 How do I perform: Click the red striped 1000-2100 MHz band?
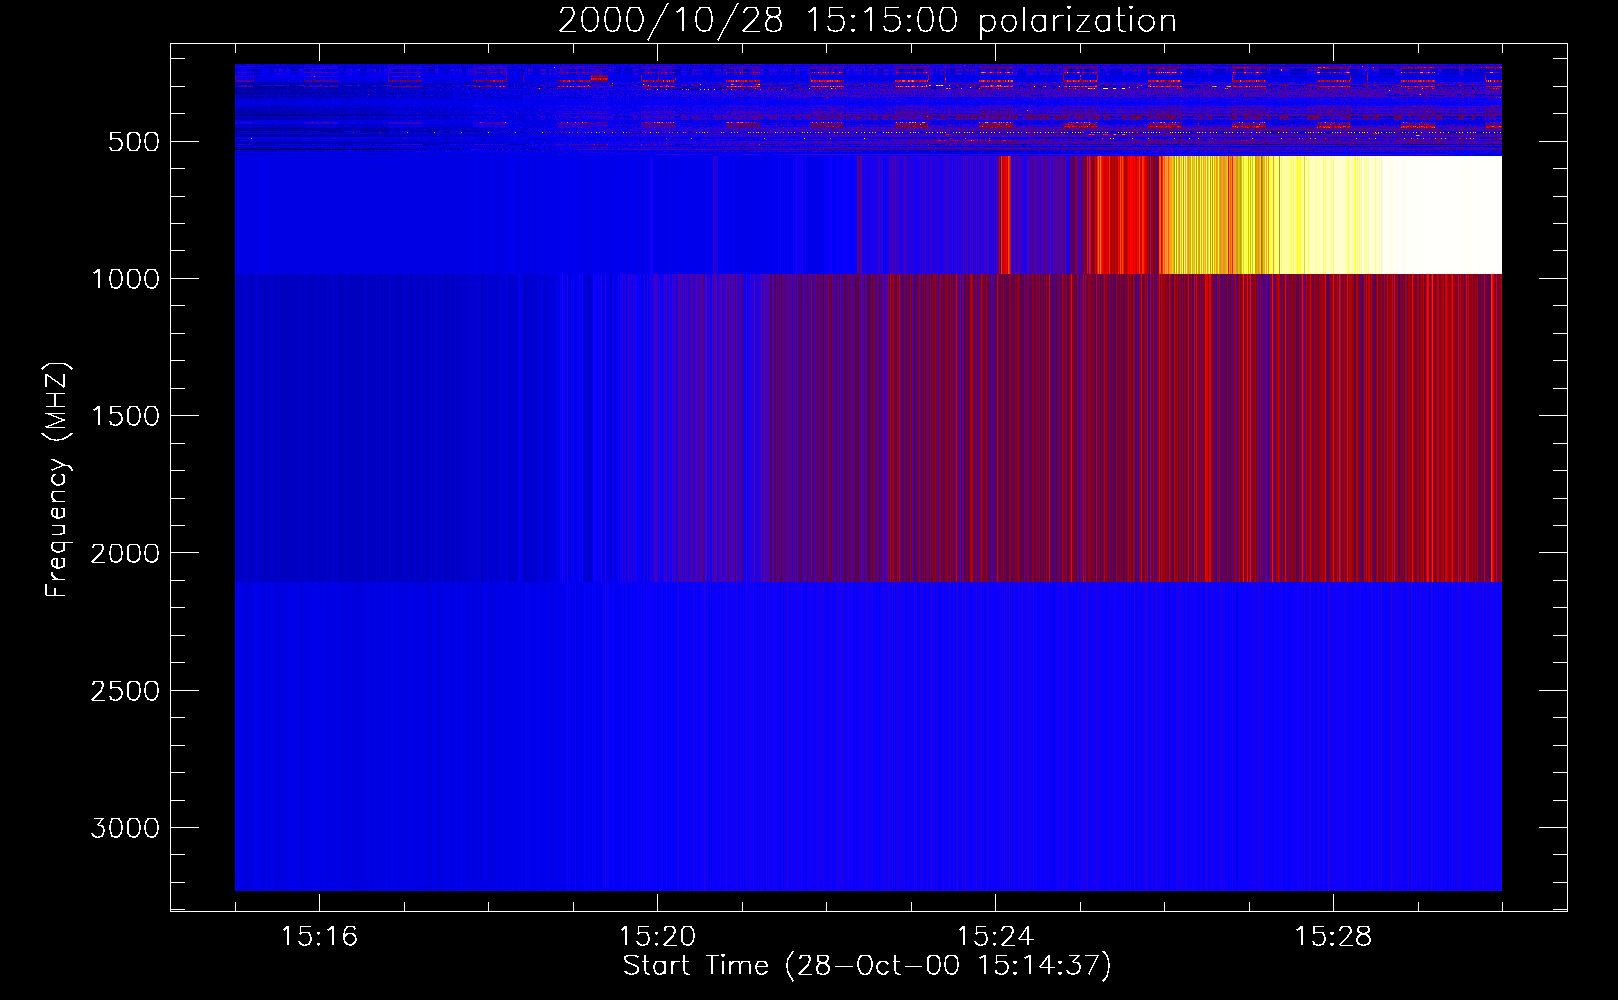pos(868,428)
